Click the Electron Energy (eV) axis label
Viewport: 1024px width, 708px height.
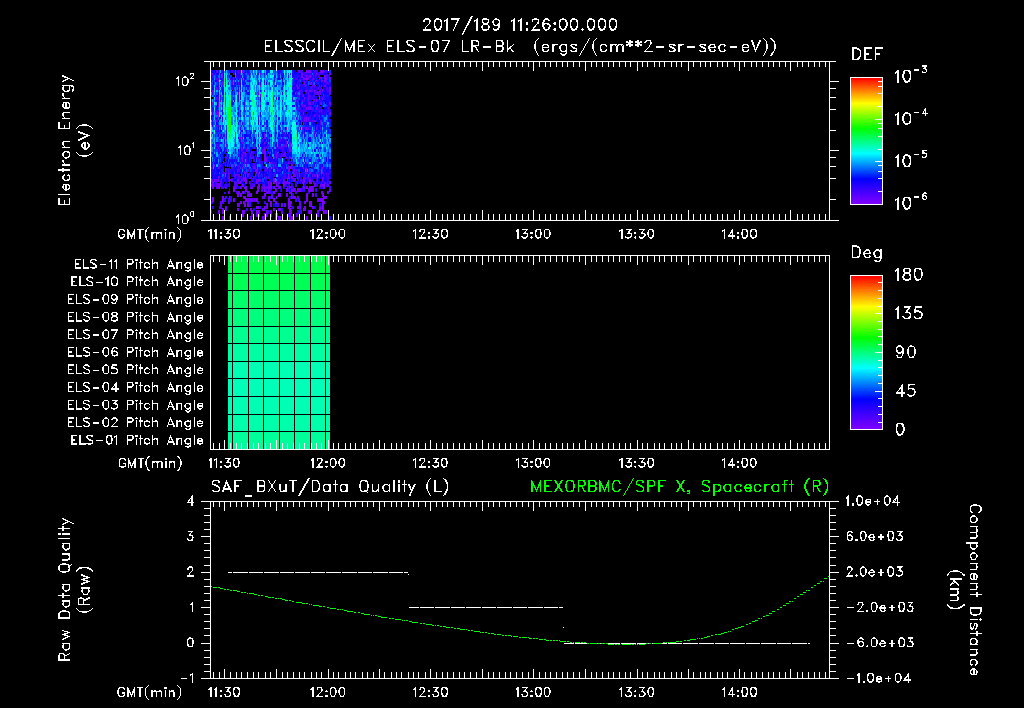pyautogui.click(x=74, y=140)
